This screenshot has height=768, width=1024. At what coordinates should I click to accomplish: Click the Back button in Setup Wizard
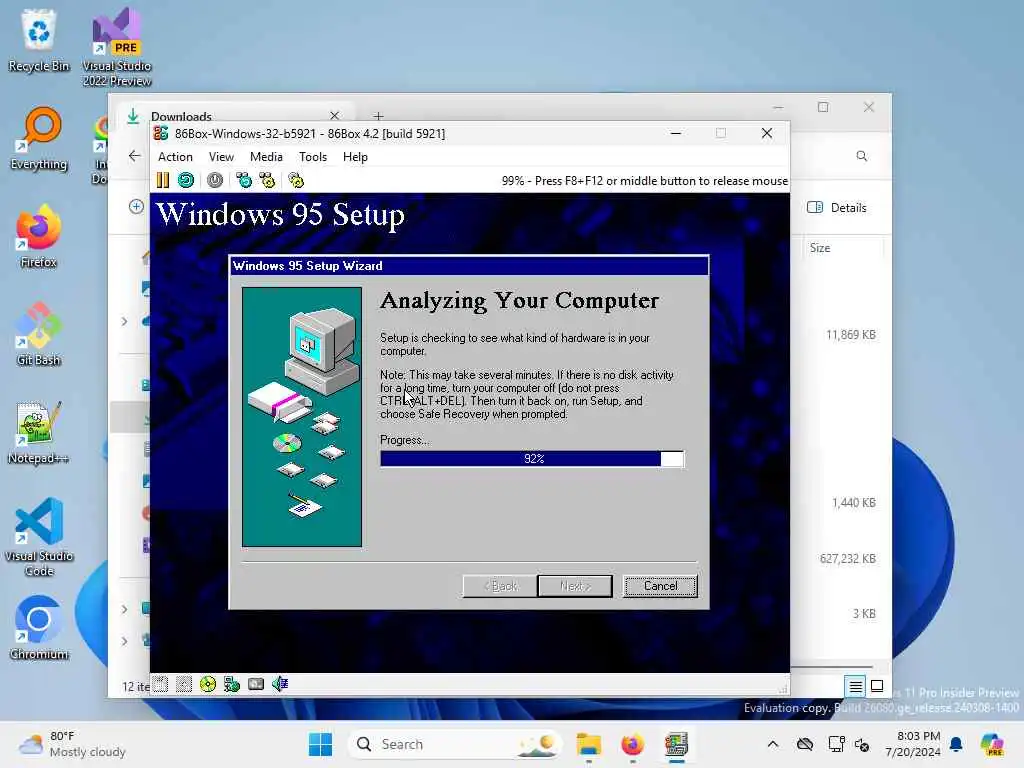[500, 586]
